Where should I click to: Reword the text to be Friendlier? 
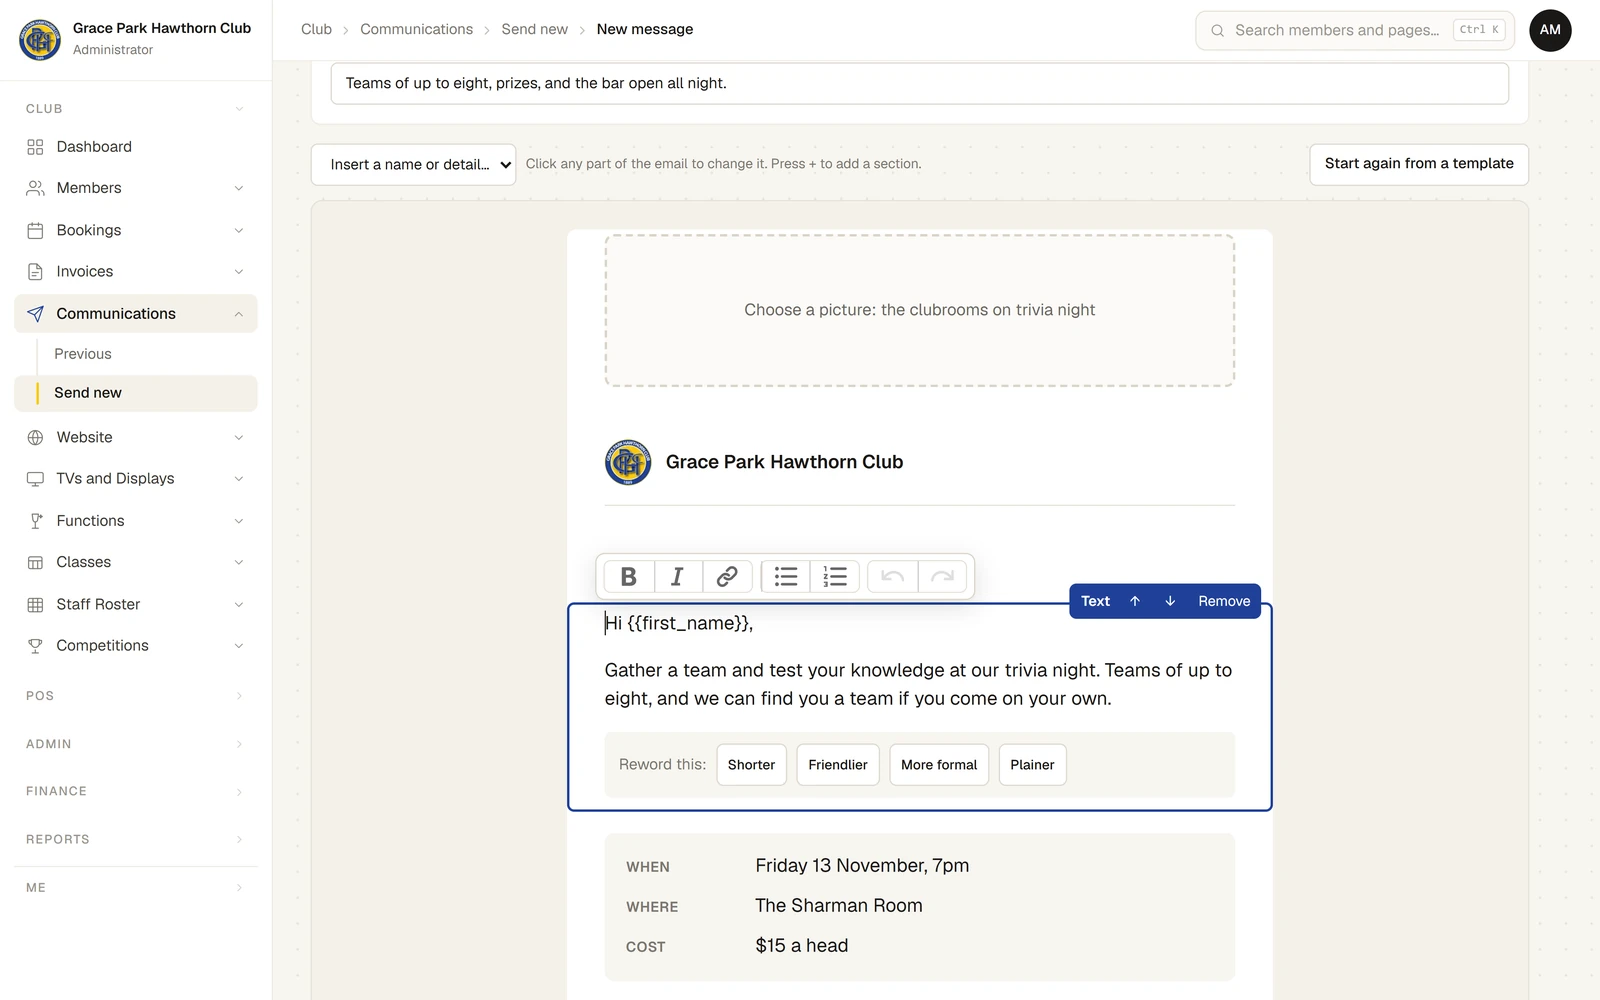[x=838, y=765]
